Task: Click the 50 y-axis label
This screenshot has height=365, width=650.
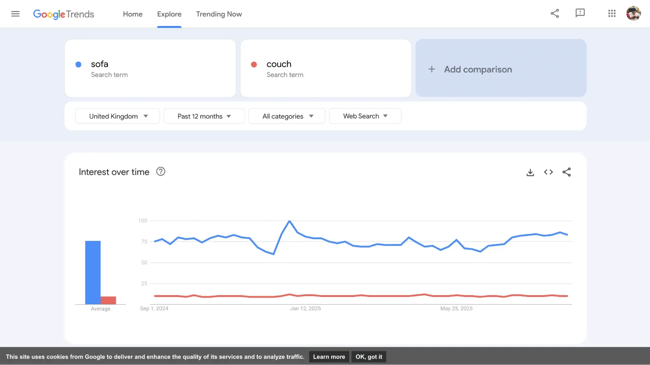Action: tap(144, 263)
